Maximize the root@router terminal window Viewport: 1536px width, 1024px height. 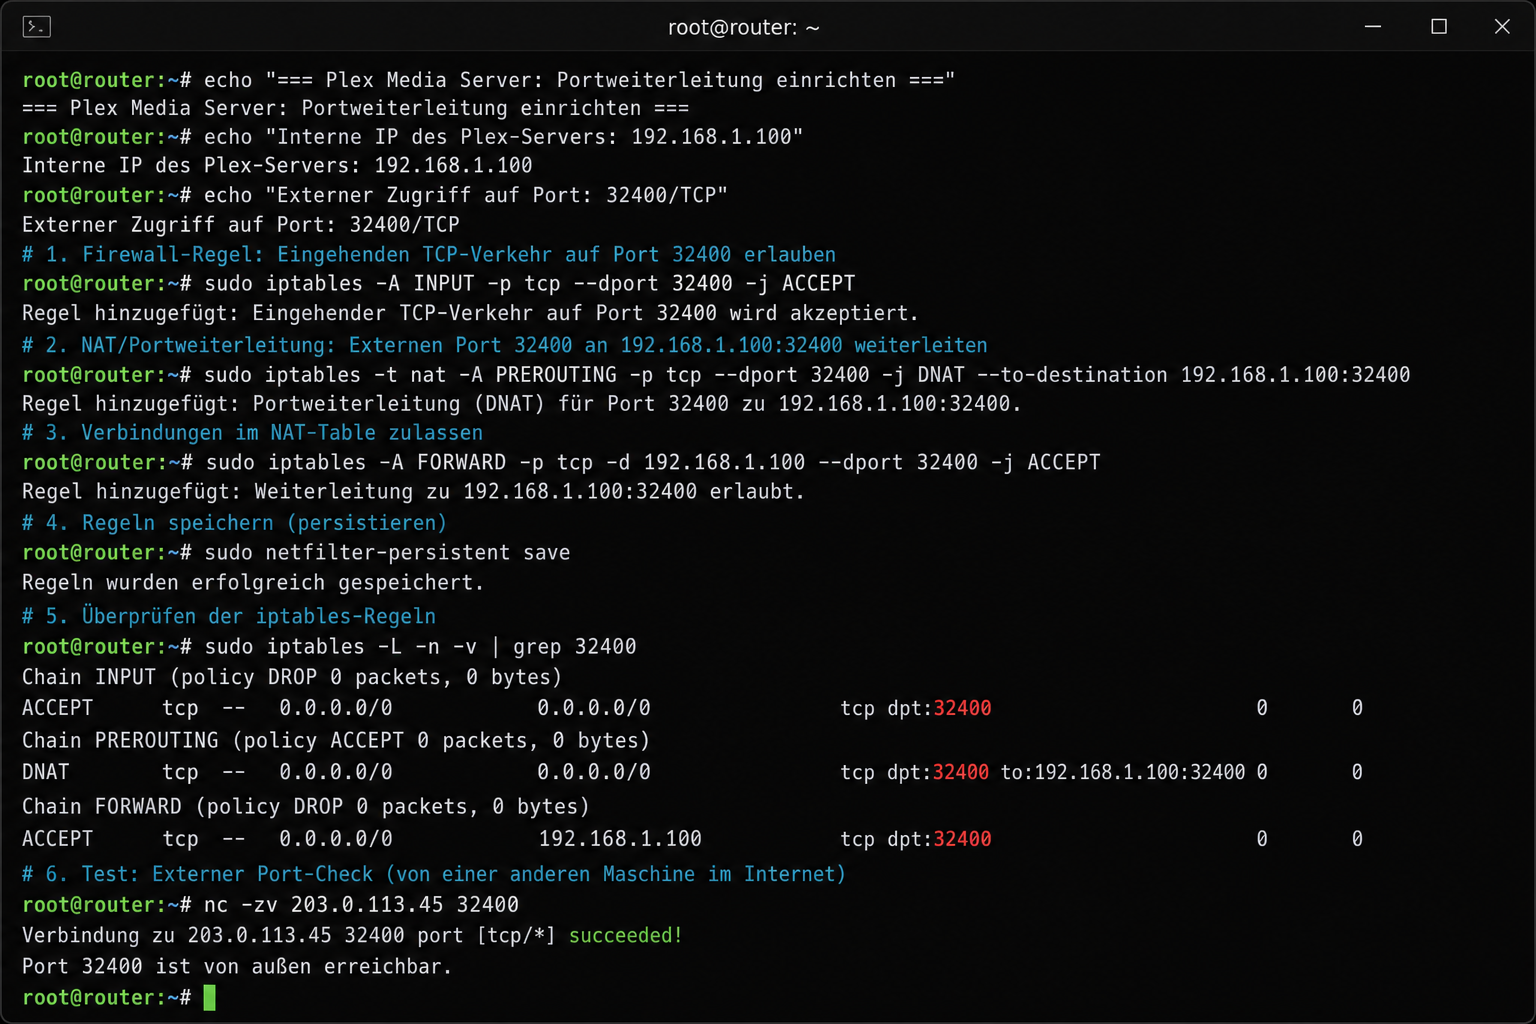coord(1439,27)
